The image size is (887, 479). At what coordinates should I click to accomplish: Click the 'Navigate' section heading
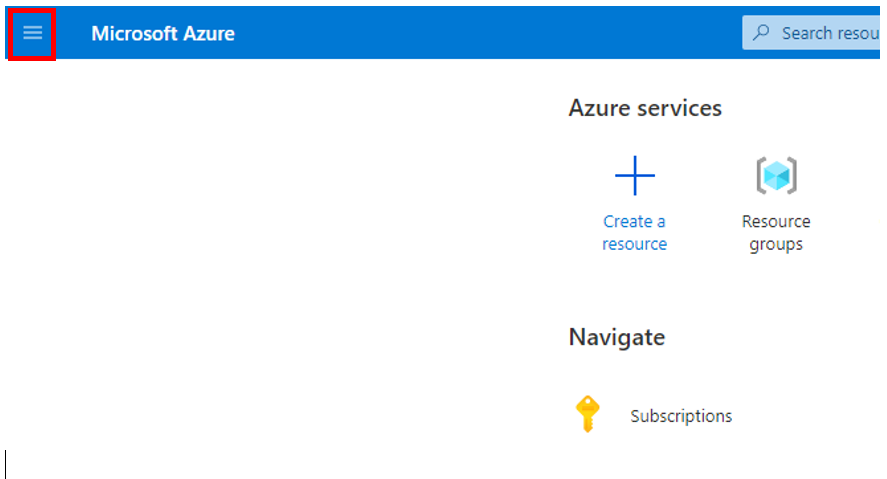[616, 337]
